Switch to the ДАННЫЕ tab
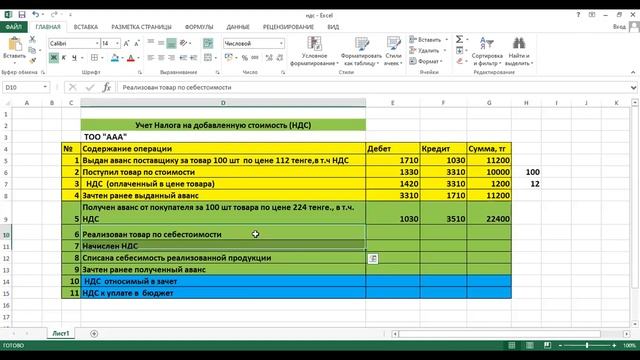640x360 pixels. 238,27
